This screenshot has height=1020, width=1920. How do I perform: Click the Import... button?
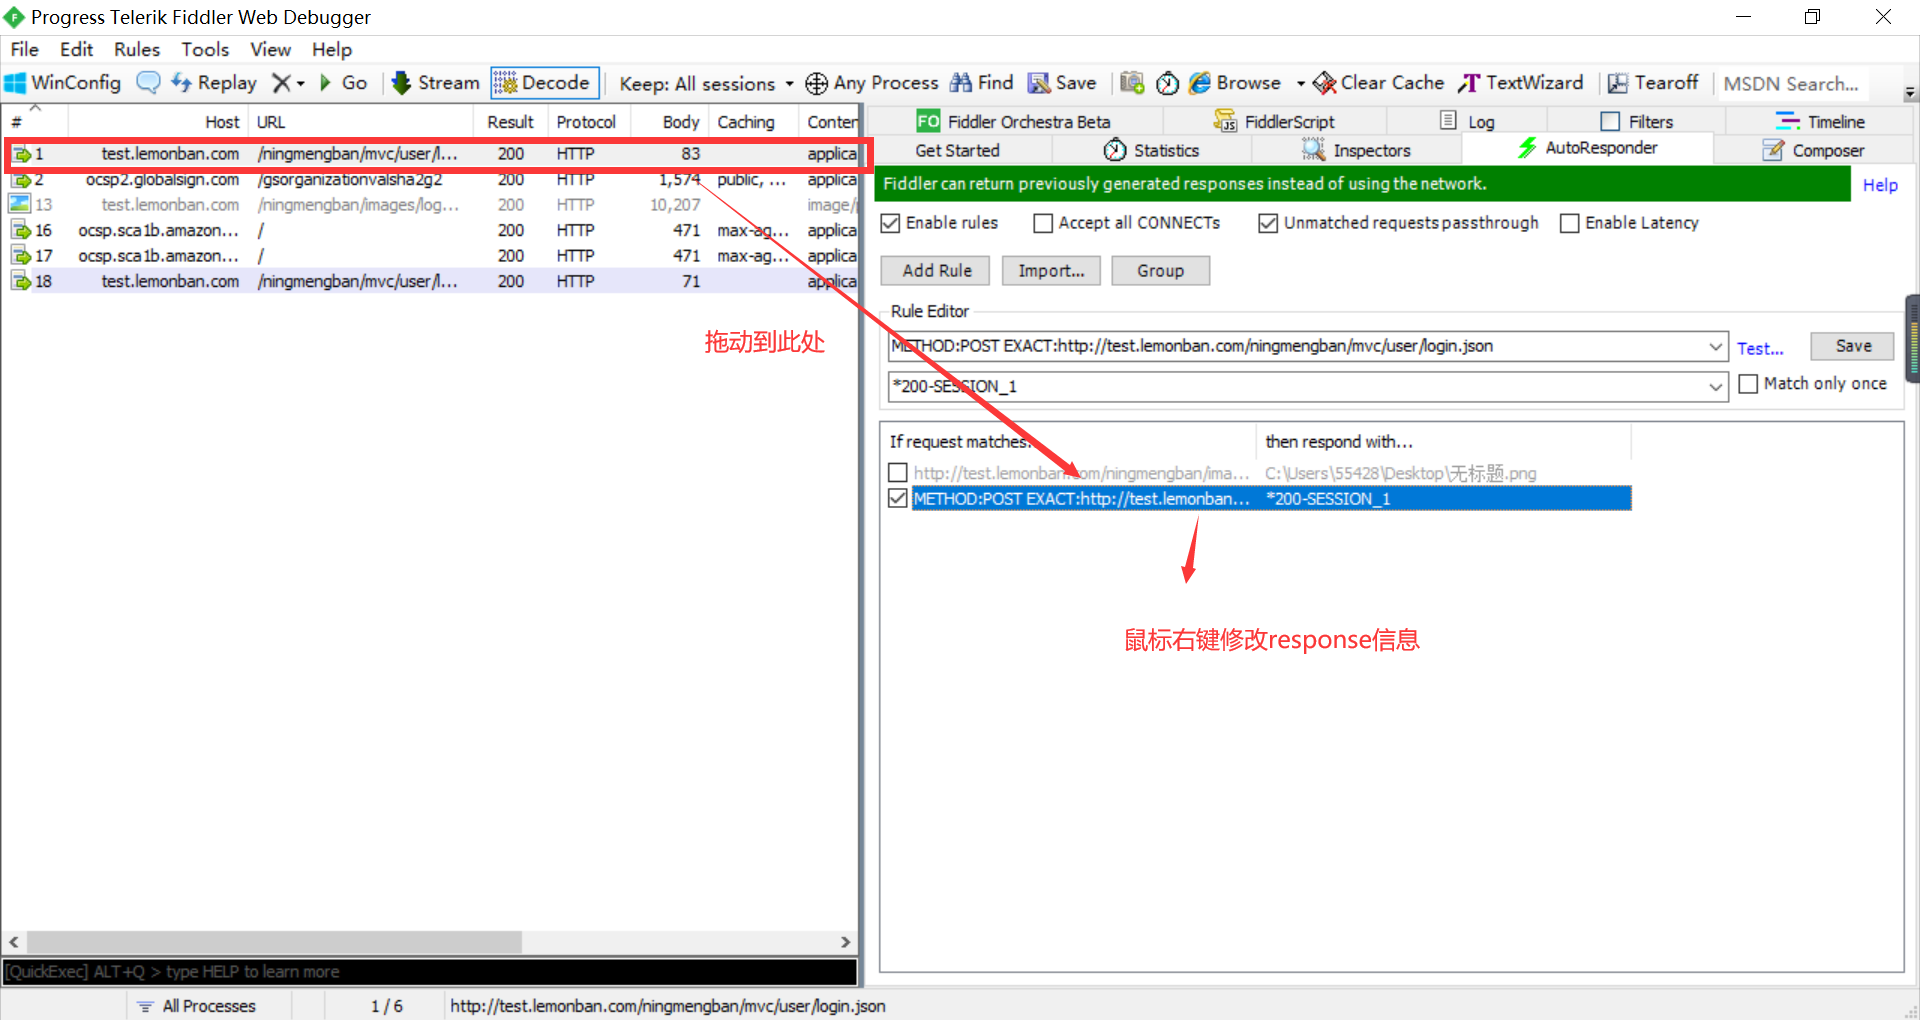1051,271
